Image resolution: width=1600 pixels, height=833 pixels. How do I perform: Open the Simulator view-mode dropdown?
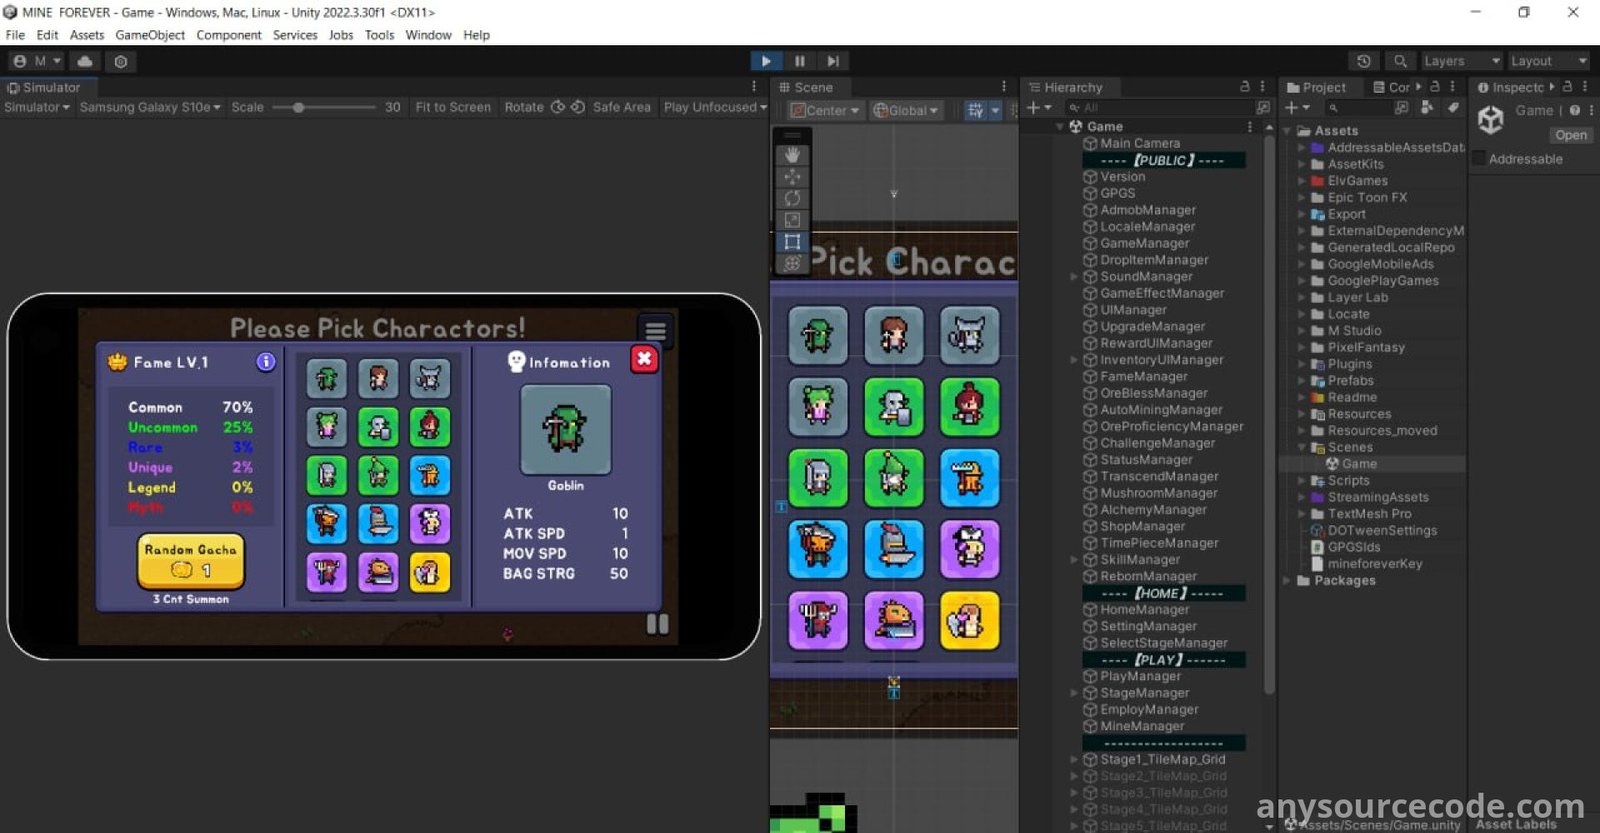point(37,107)
